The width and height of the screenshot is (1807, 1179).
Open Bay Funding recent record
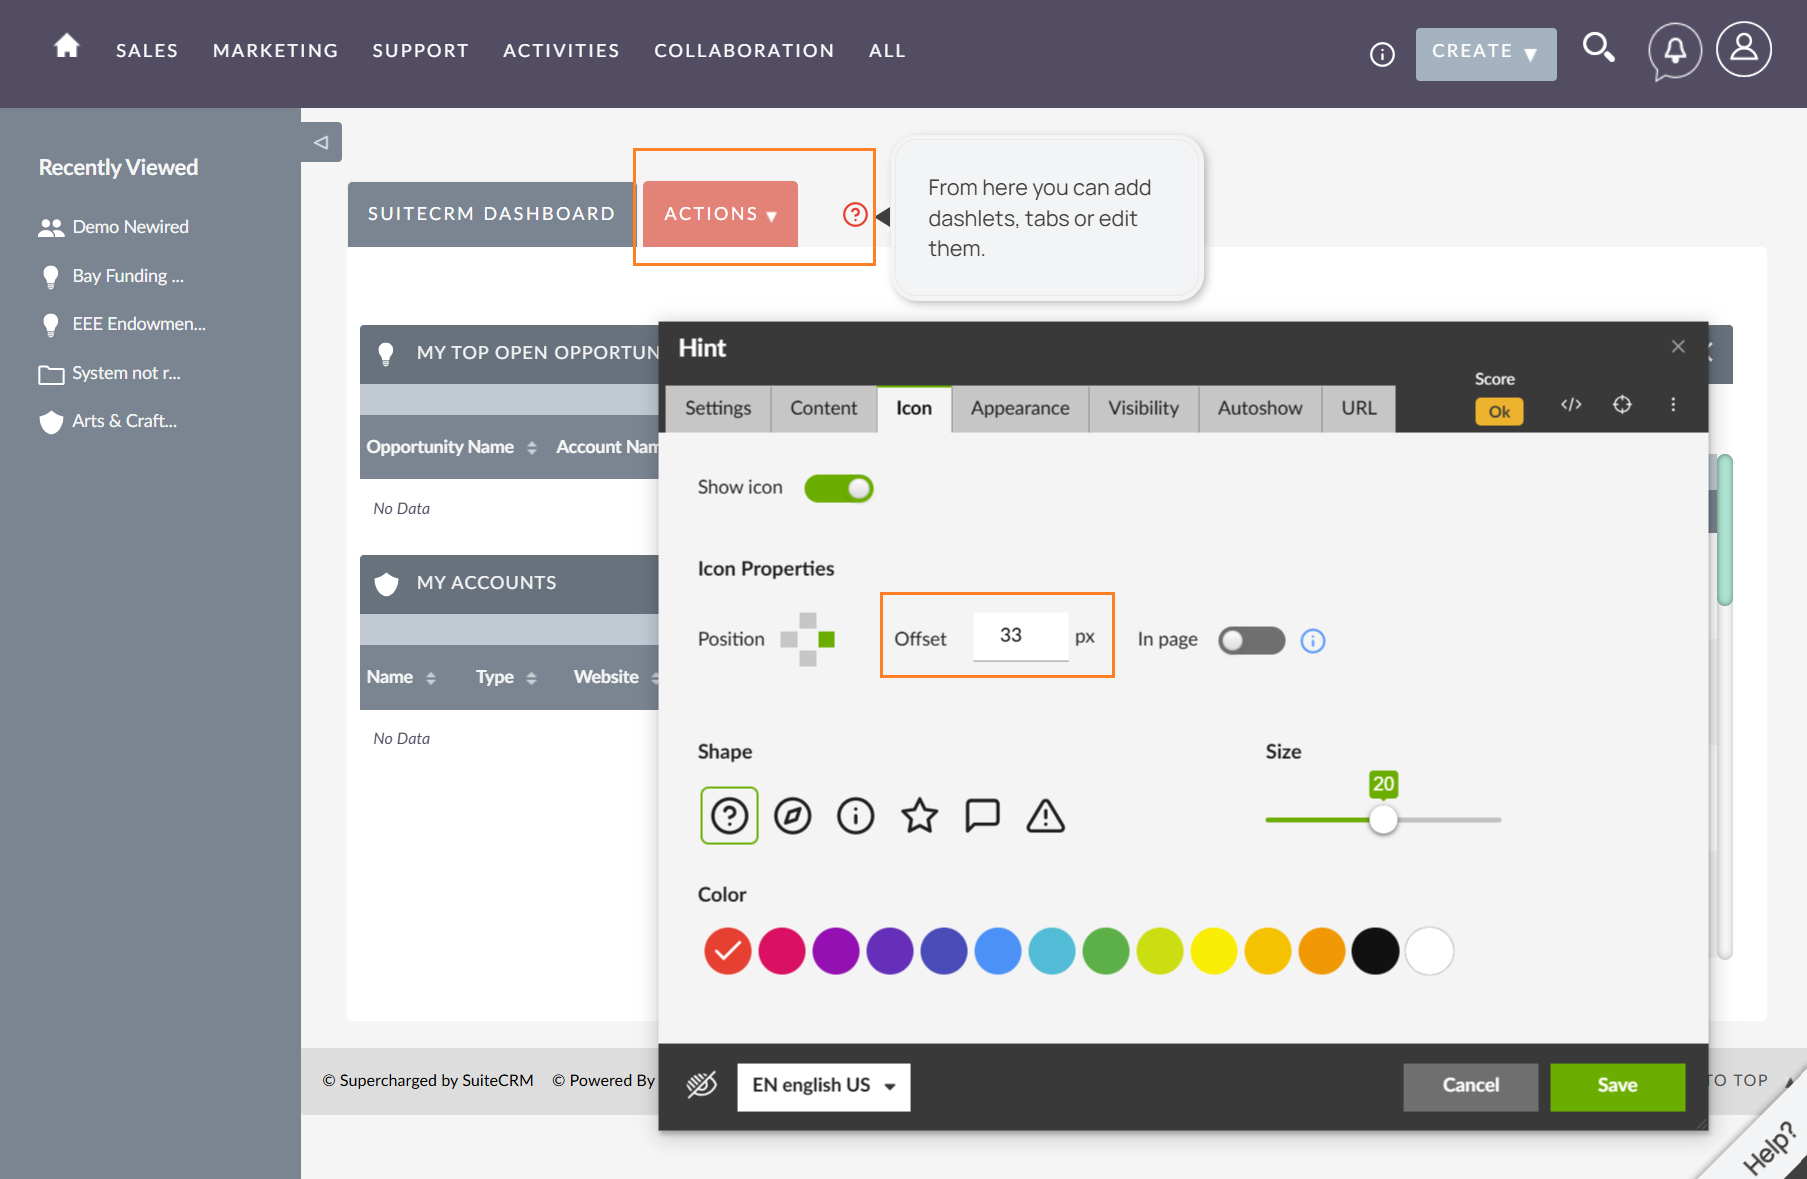click(x=111, y=276)
